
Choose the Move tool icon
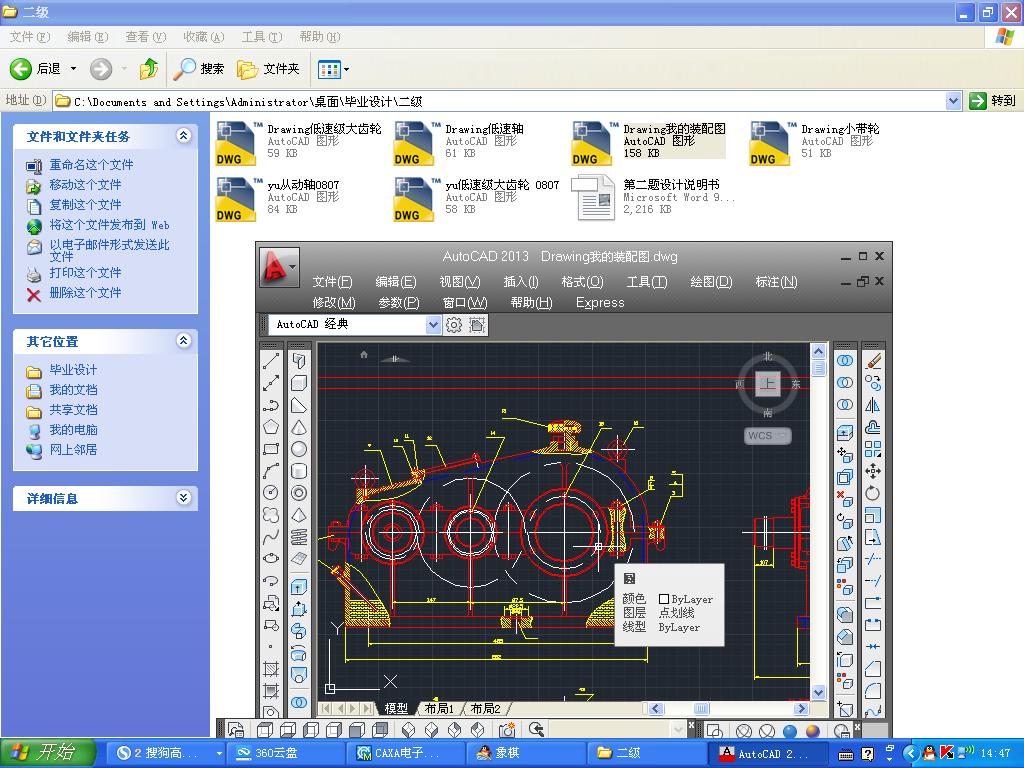point(873,471)
